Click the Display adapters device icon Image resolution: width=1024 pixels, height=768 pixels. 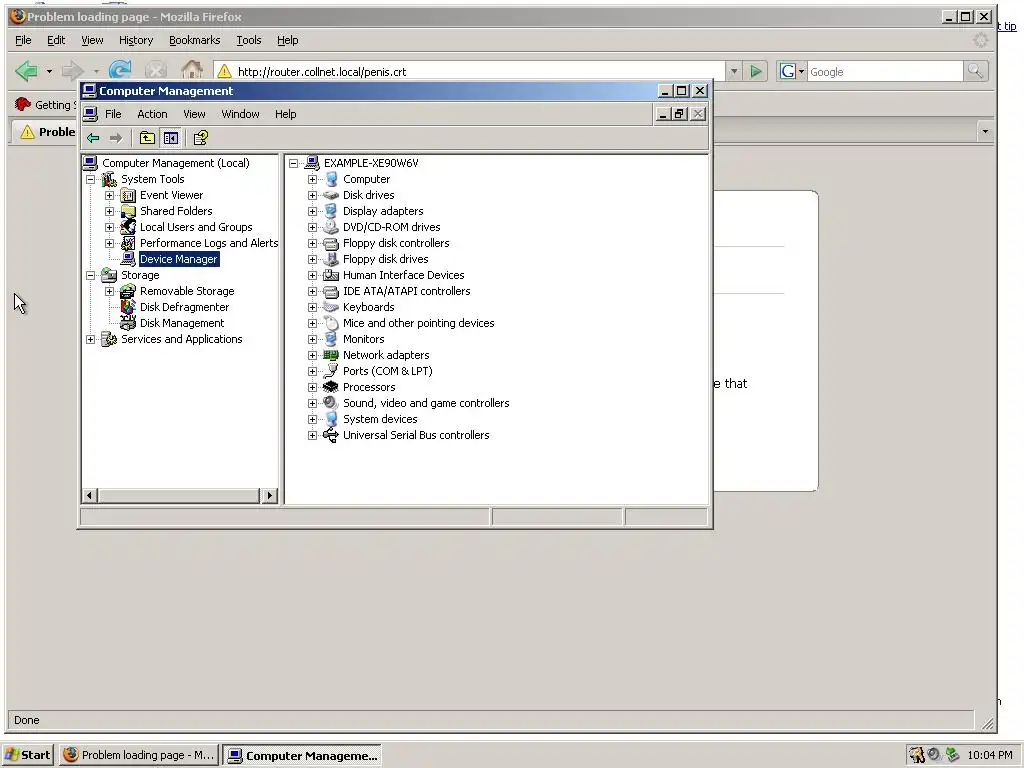[x=331, y=211]
